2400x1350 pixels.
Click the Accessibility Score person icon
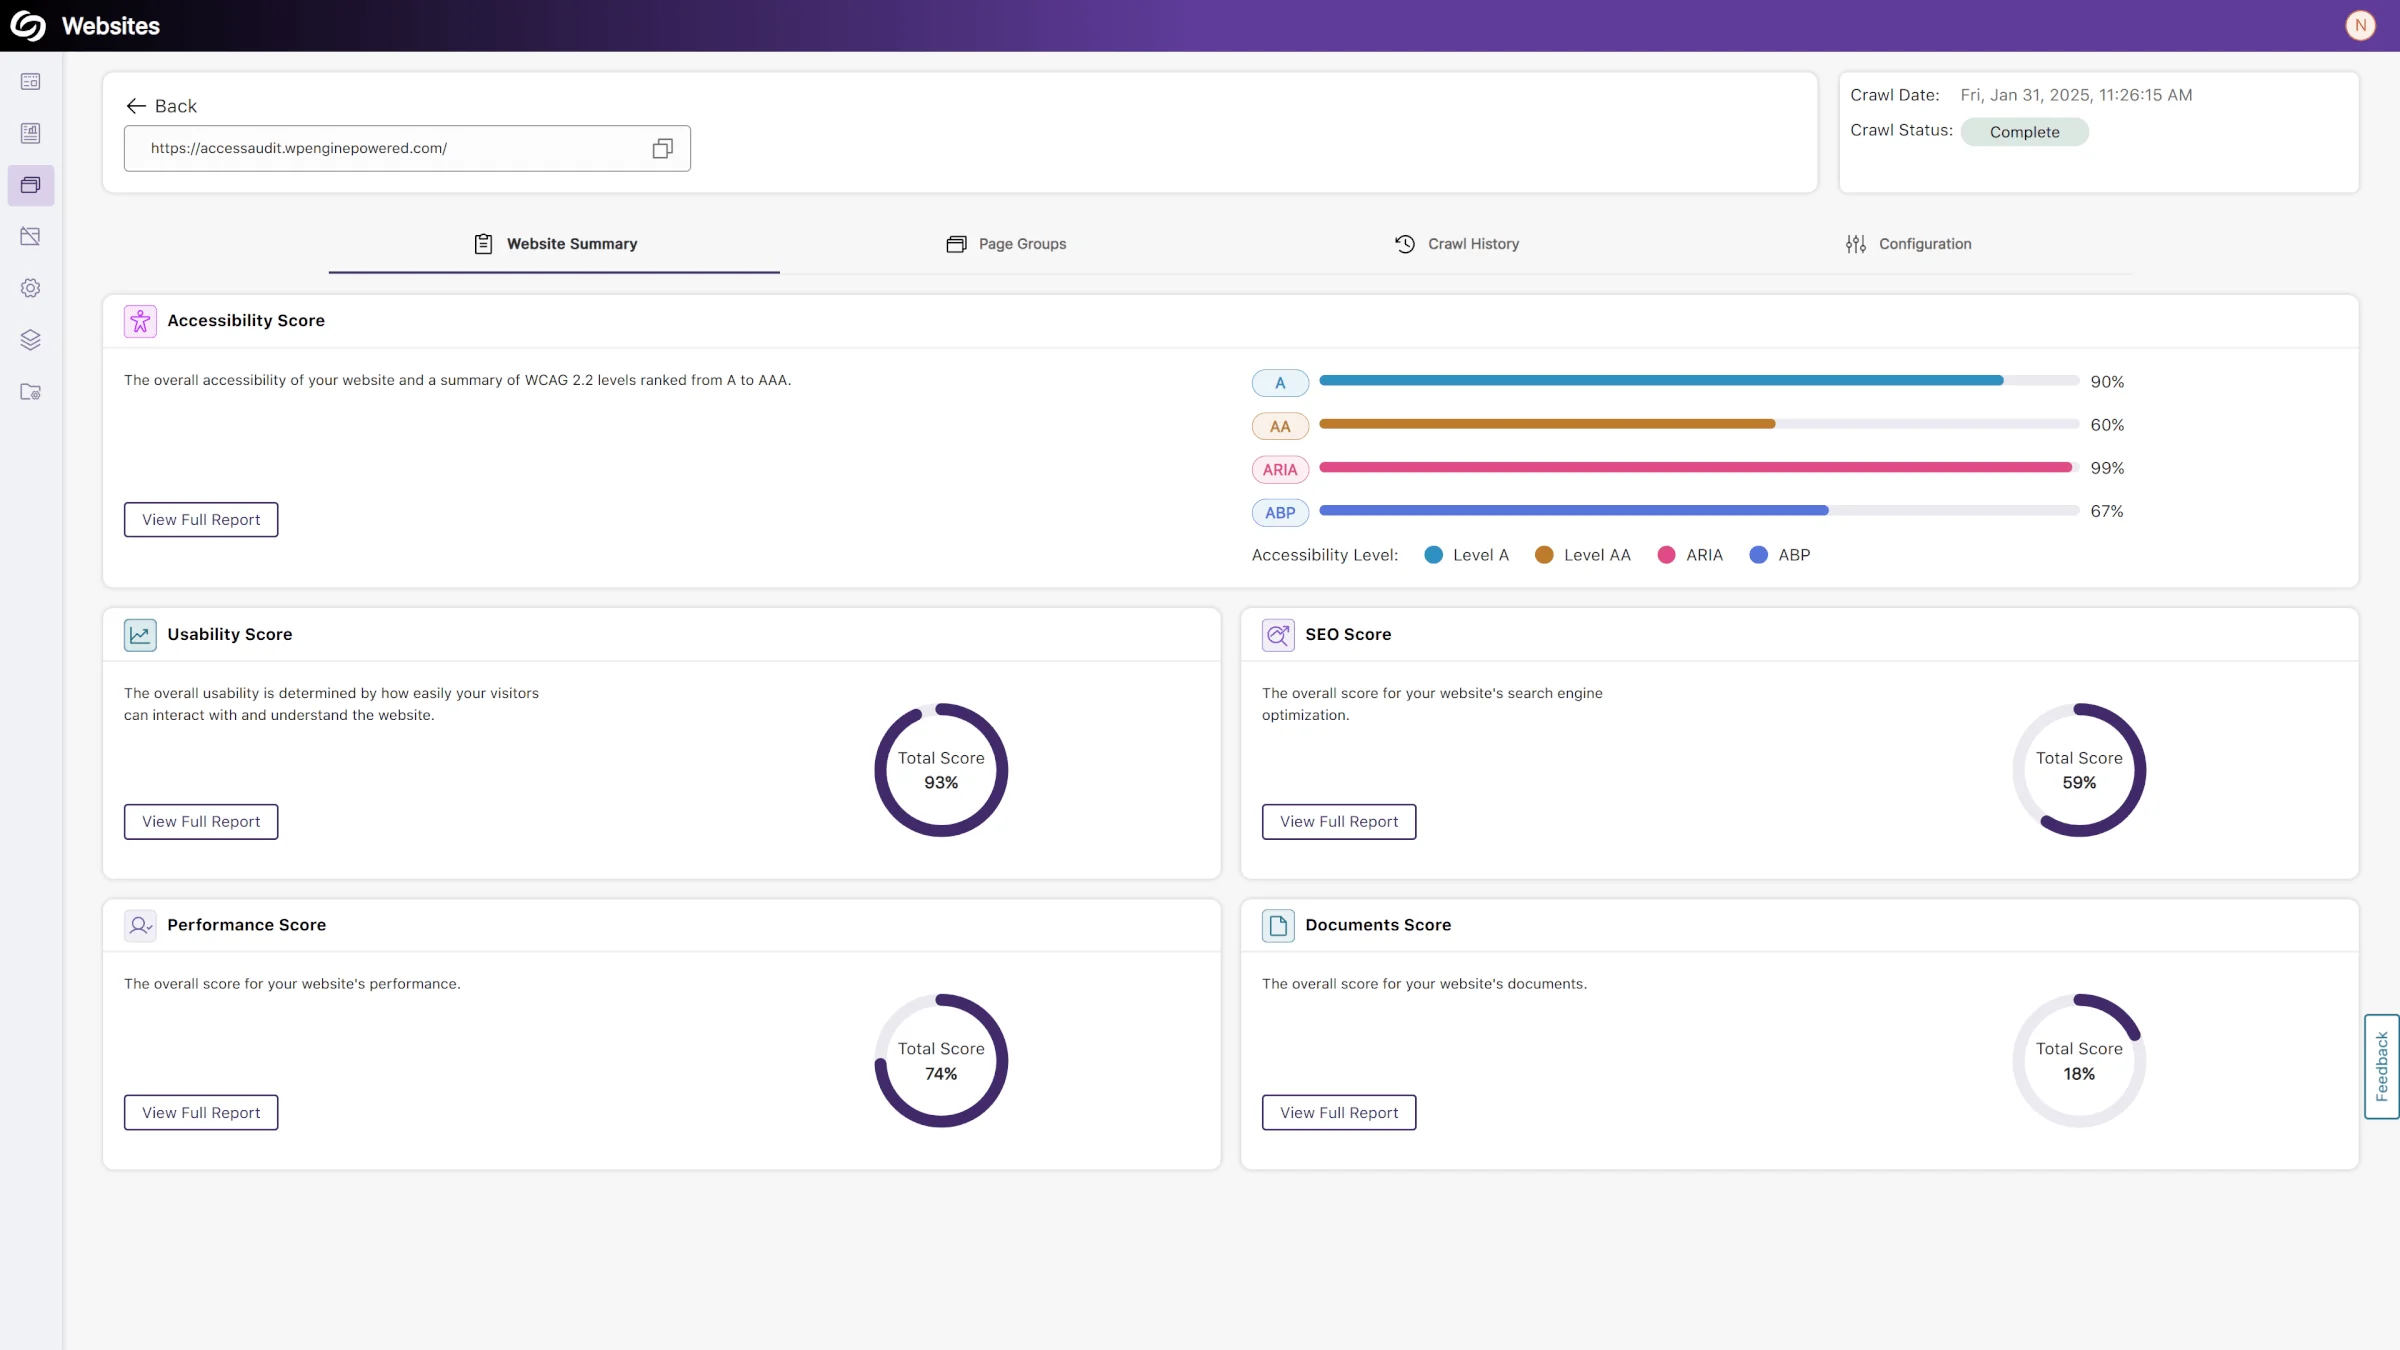[x=140, y=321]
